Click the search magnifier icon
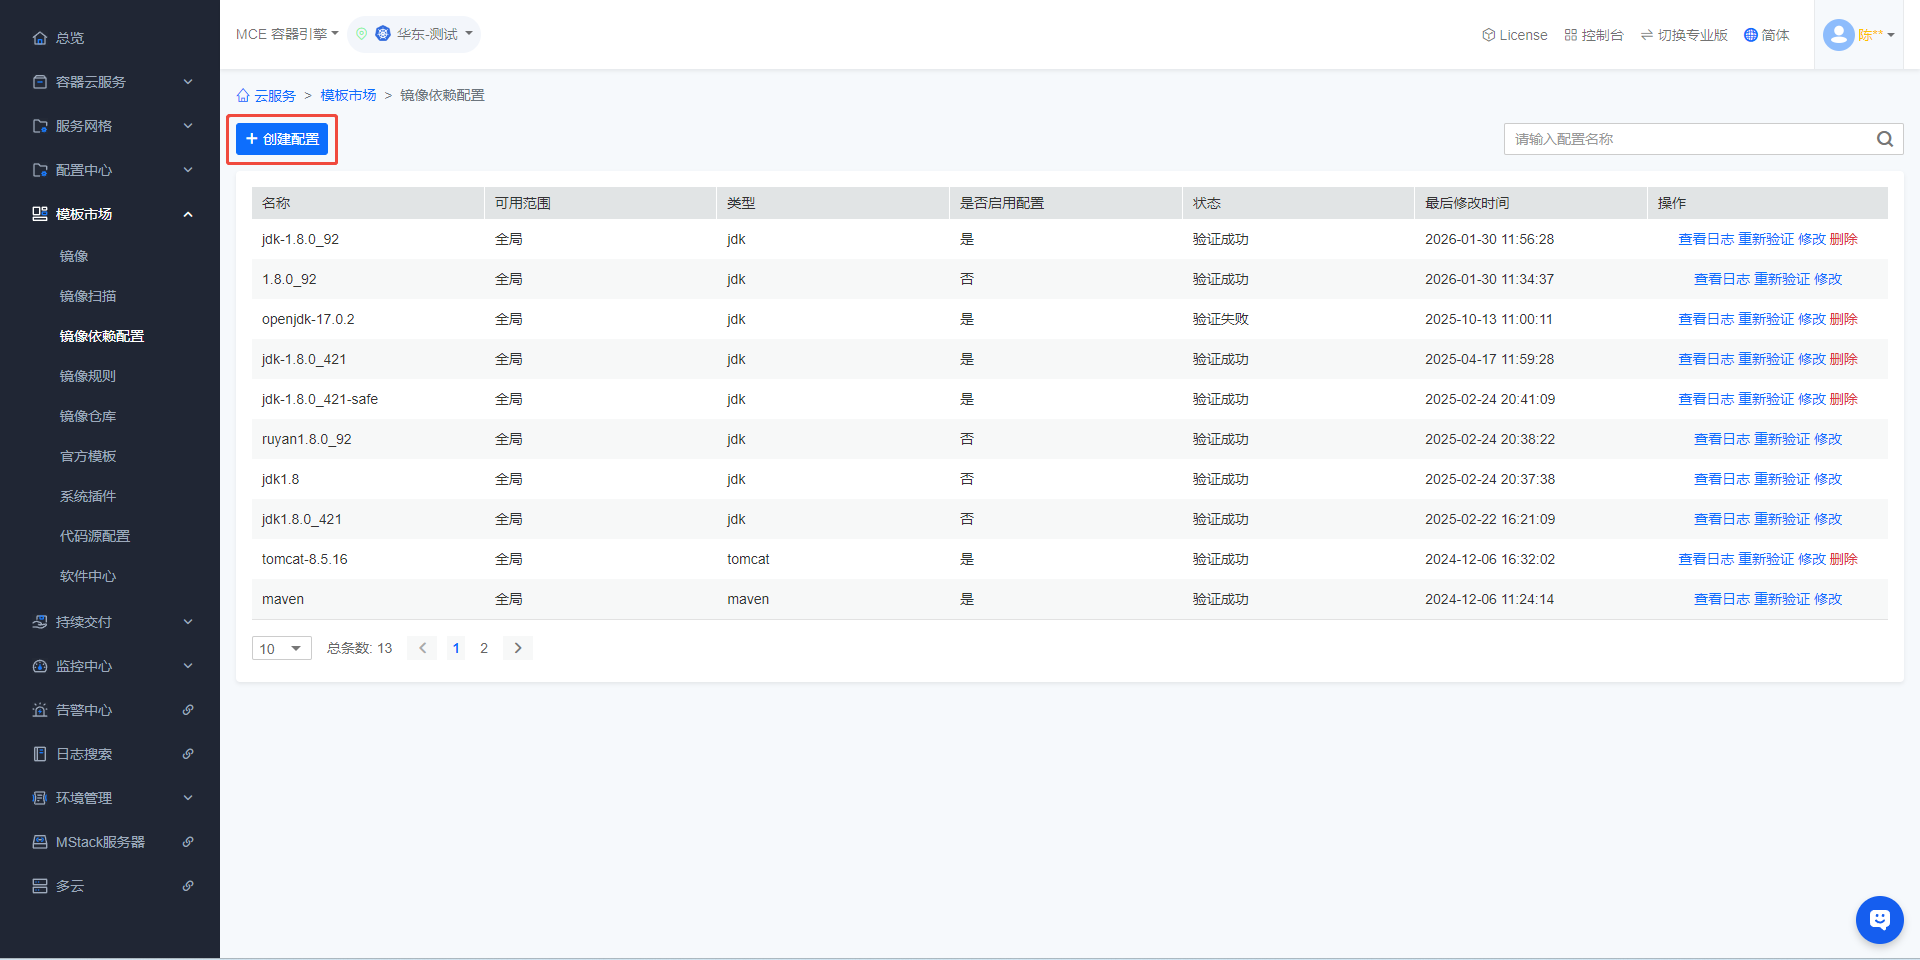This screenshot has height=960, width=1920. tap(1884, 139)
